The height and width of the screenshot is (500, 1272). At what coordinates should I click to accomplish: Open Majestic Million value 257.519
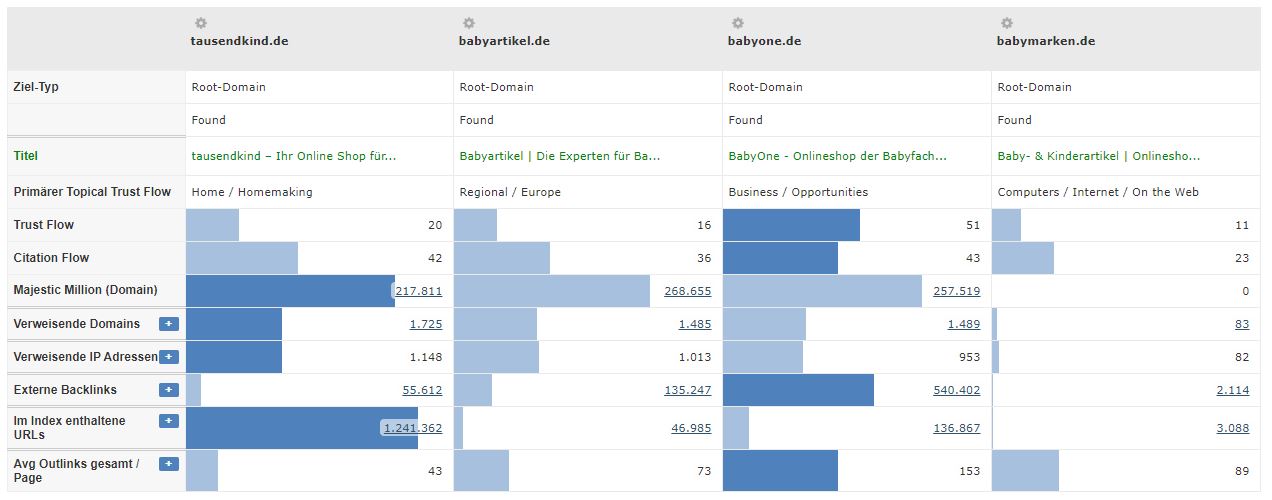[x=957, y=291]
